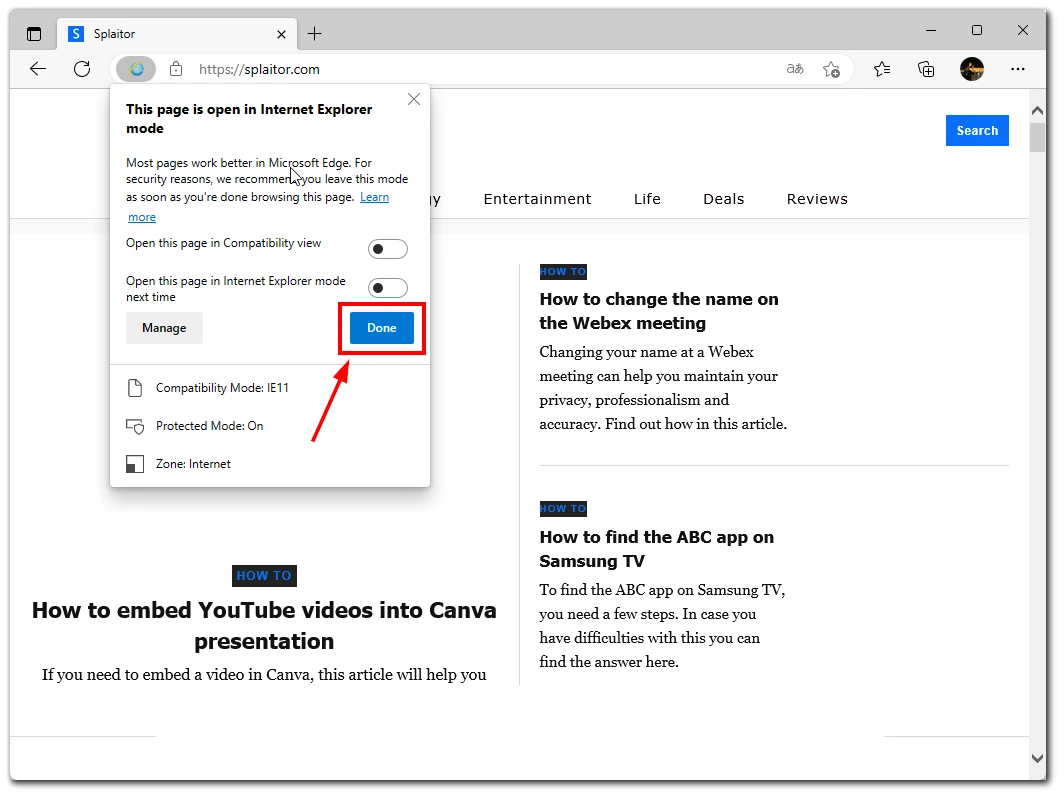Image resolution: width=1064 pixels, height=798 pixels.
Task: Click the Done button
Action: pos(381,328)
